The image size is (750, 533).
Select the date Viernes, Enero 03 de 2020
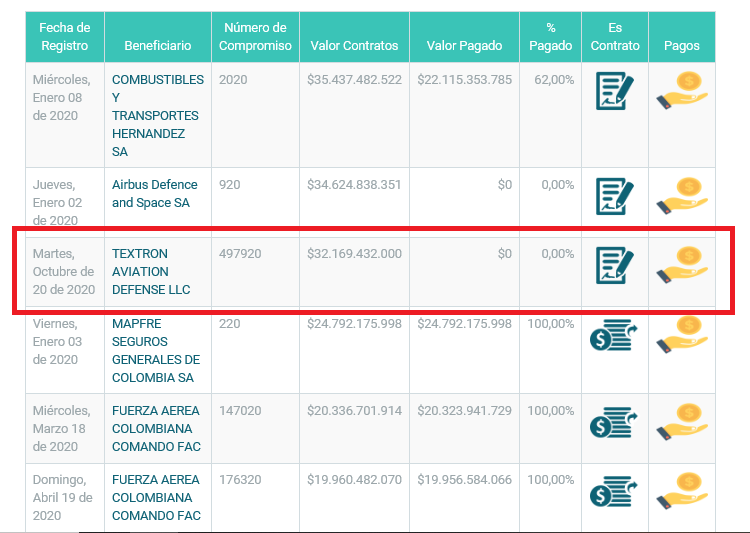coord(57,341)
